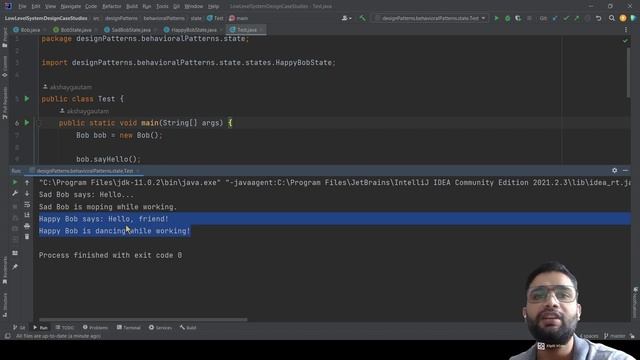Viewport: 640px width, 360px height.
Task: Click the Test class breadcrumb
Action: click(x=216, y=18)
